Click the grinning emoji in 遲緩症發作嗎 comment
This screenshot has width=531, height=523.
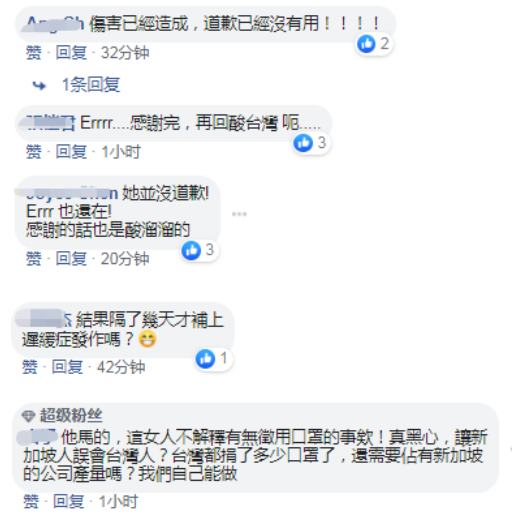[148, 339]
